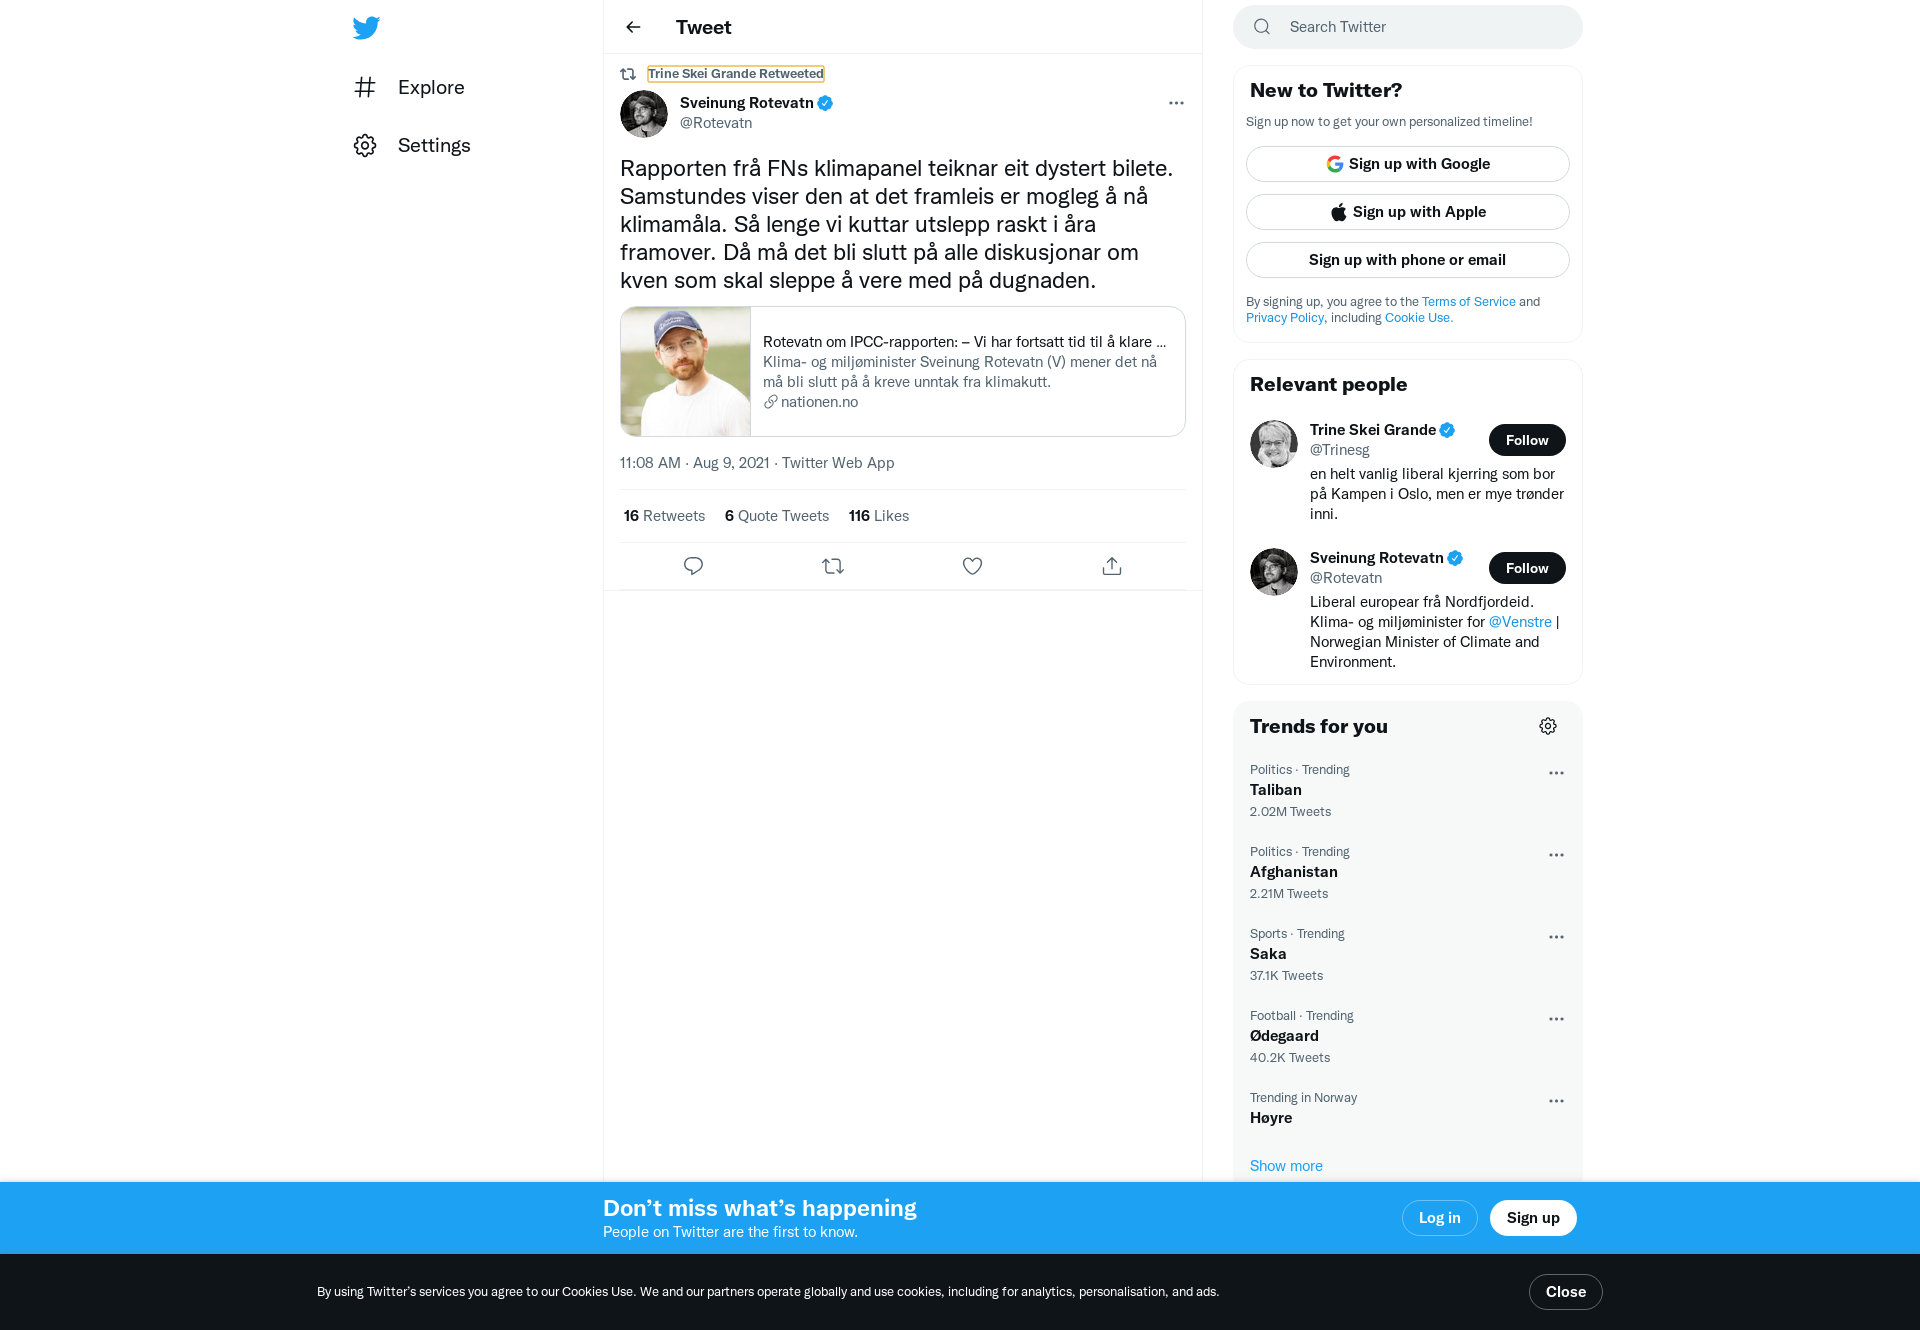Go back using the arrow icon
The image size is (1920, 1330).
(633, 27)
